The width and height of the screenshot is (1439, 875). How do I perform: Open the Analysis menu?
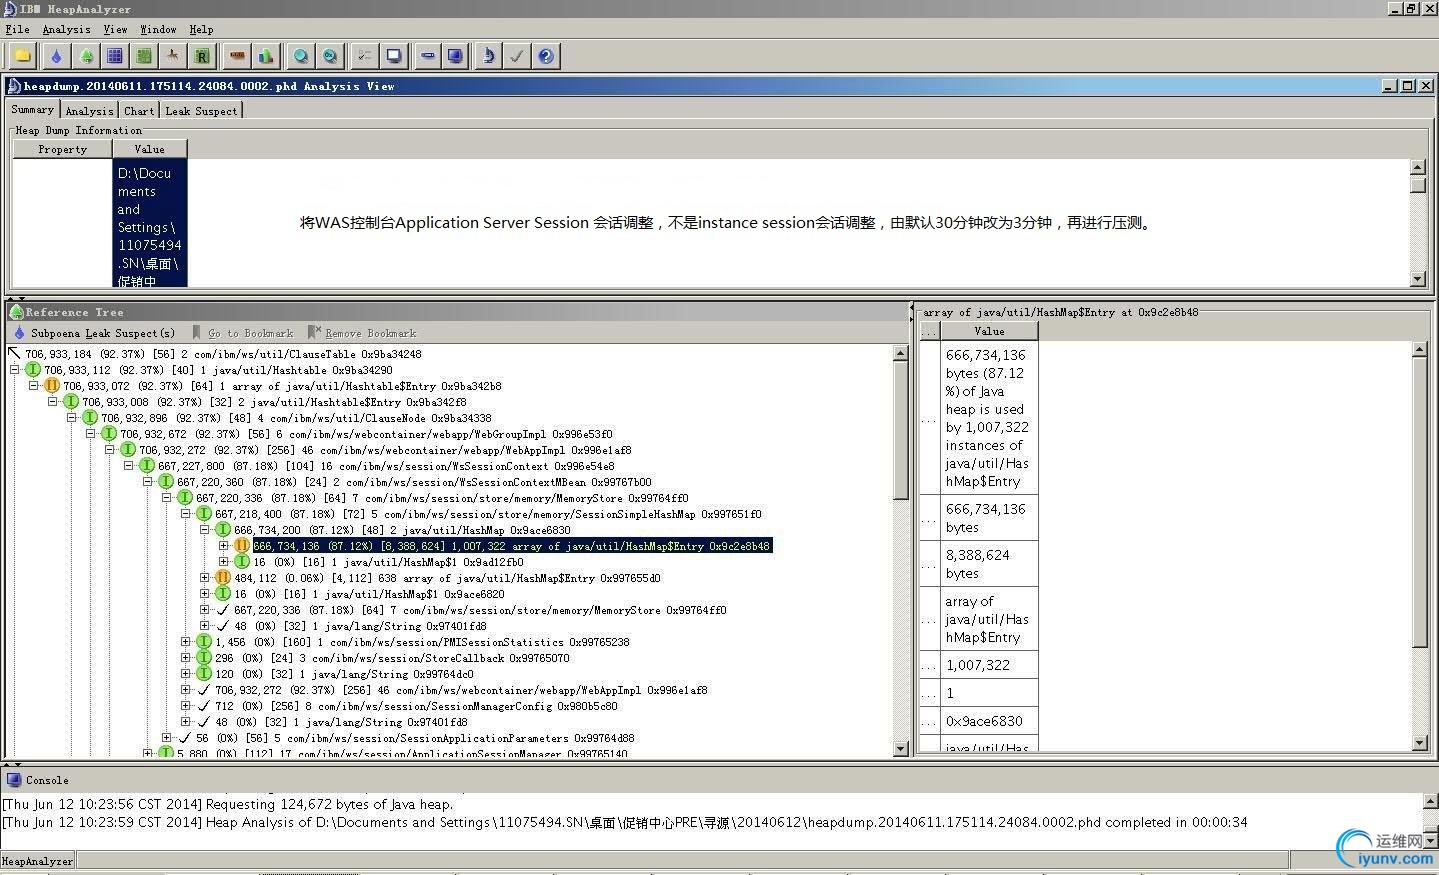tap(66, 30)
